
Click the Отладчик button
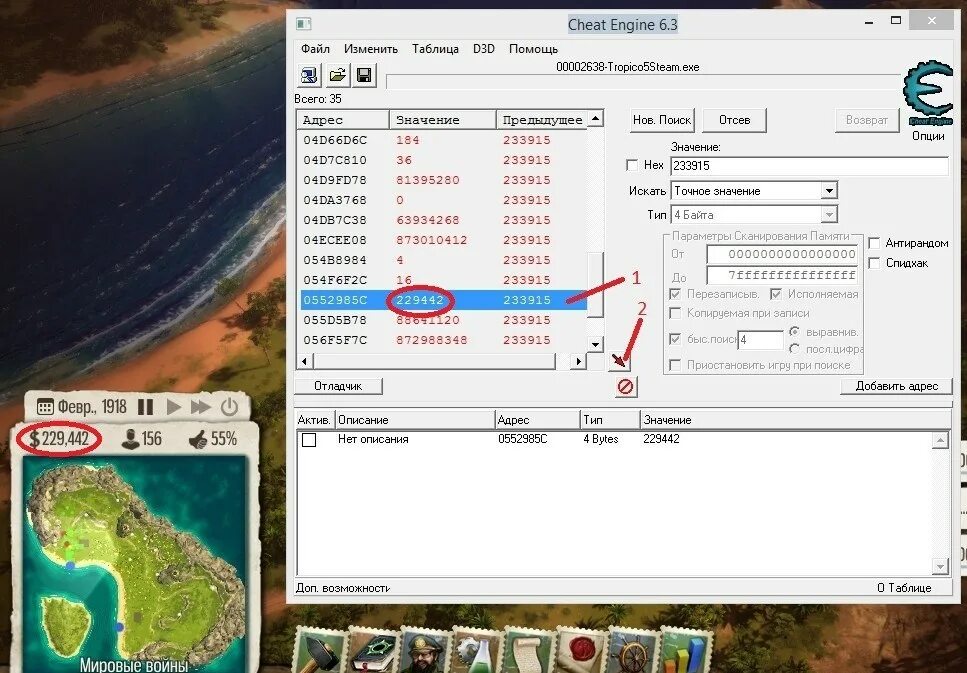339,386
